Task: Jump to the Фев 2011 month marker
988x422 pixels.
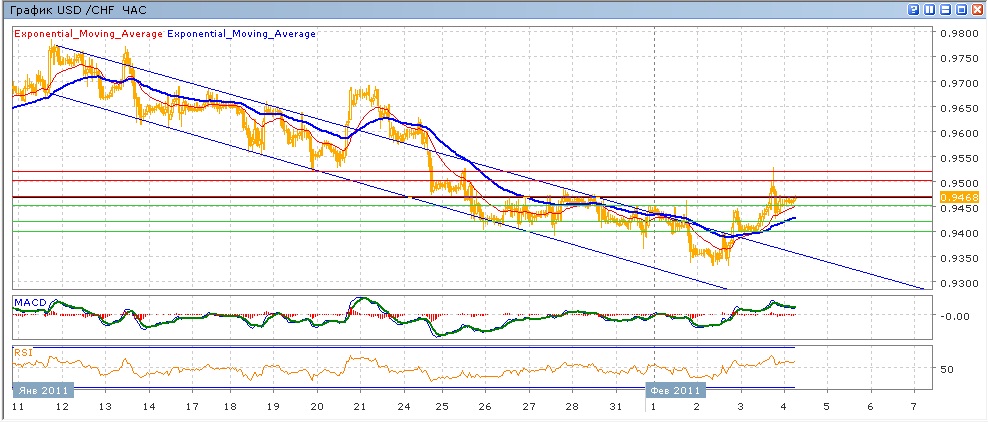Action: (673, 390)
